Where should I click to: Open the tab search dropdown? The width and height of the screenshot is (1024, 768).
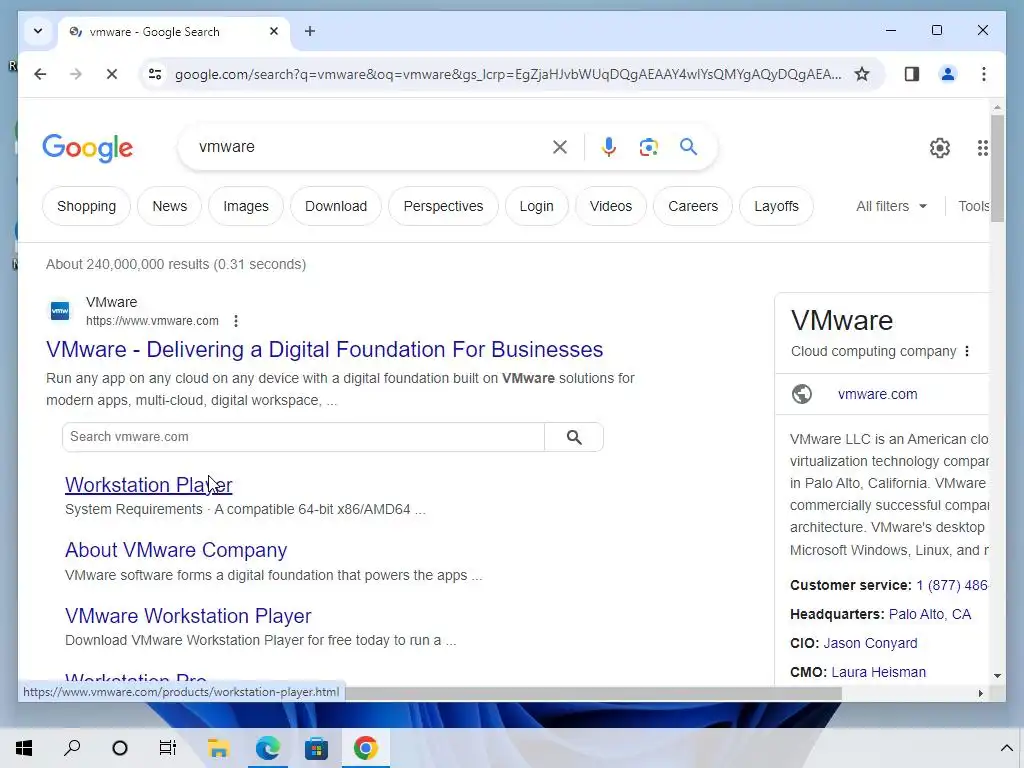tap(38, 31)
